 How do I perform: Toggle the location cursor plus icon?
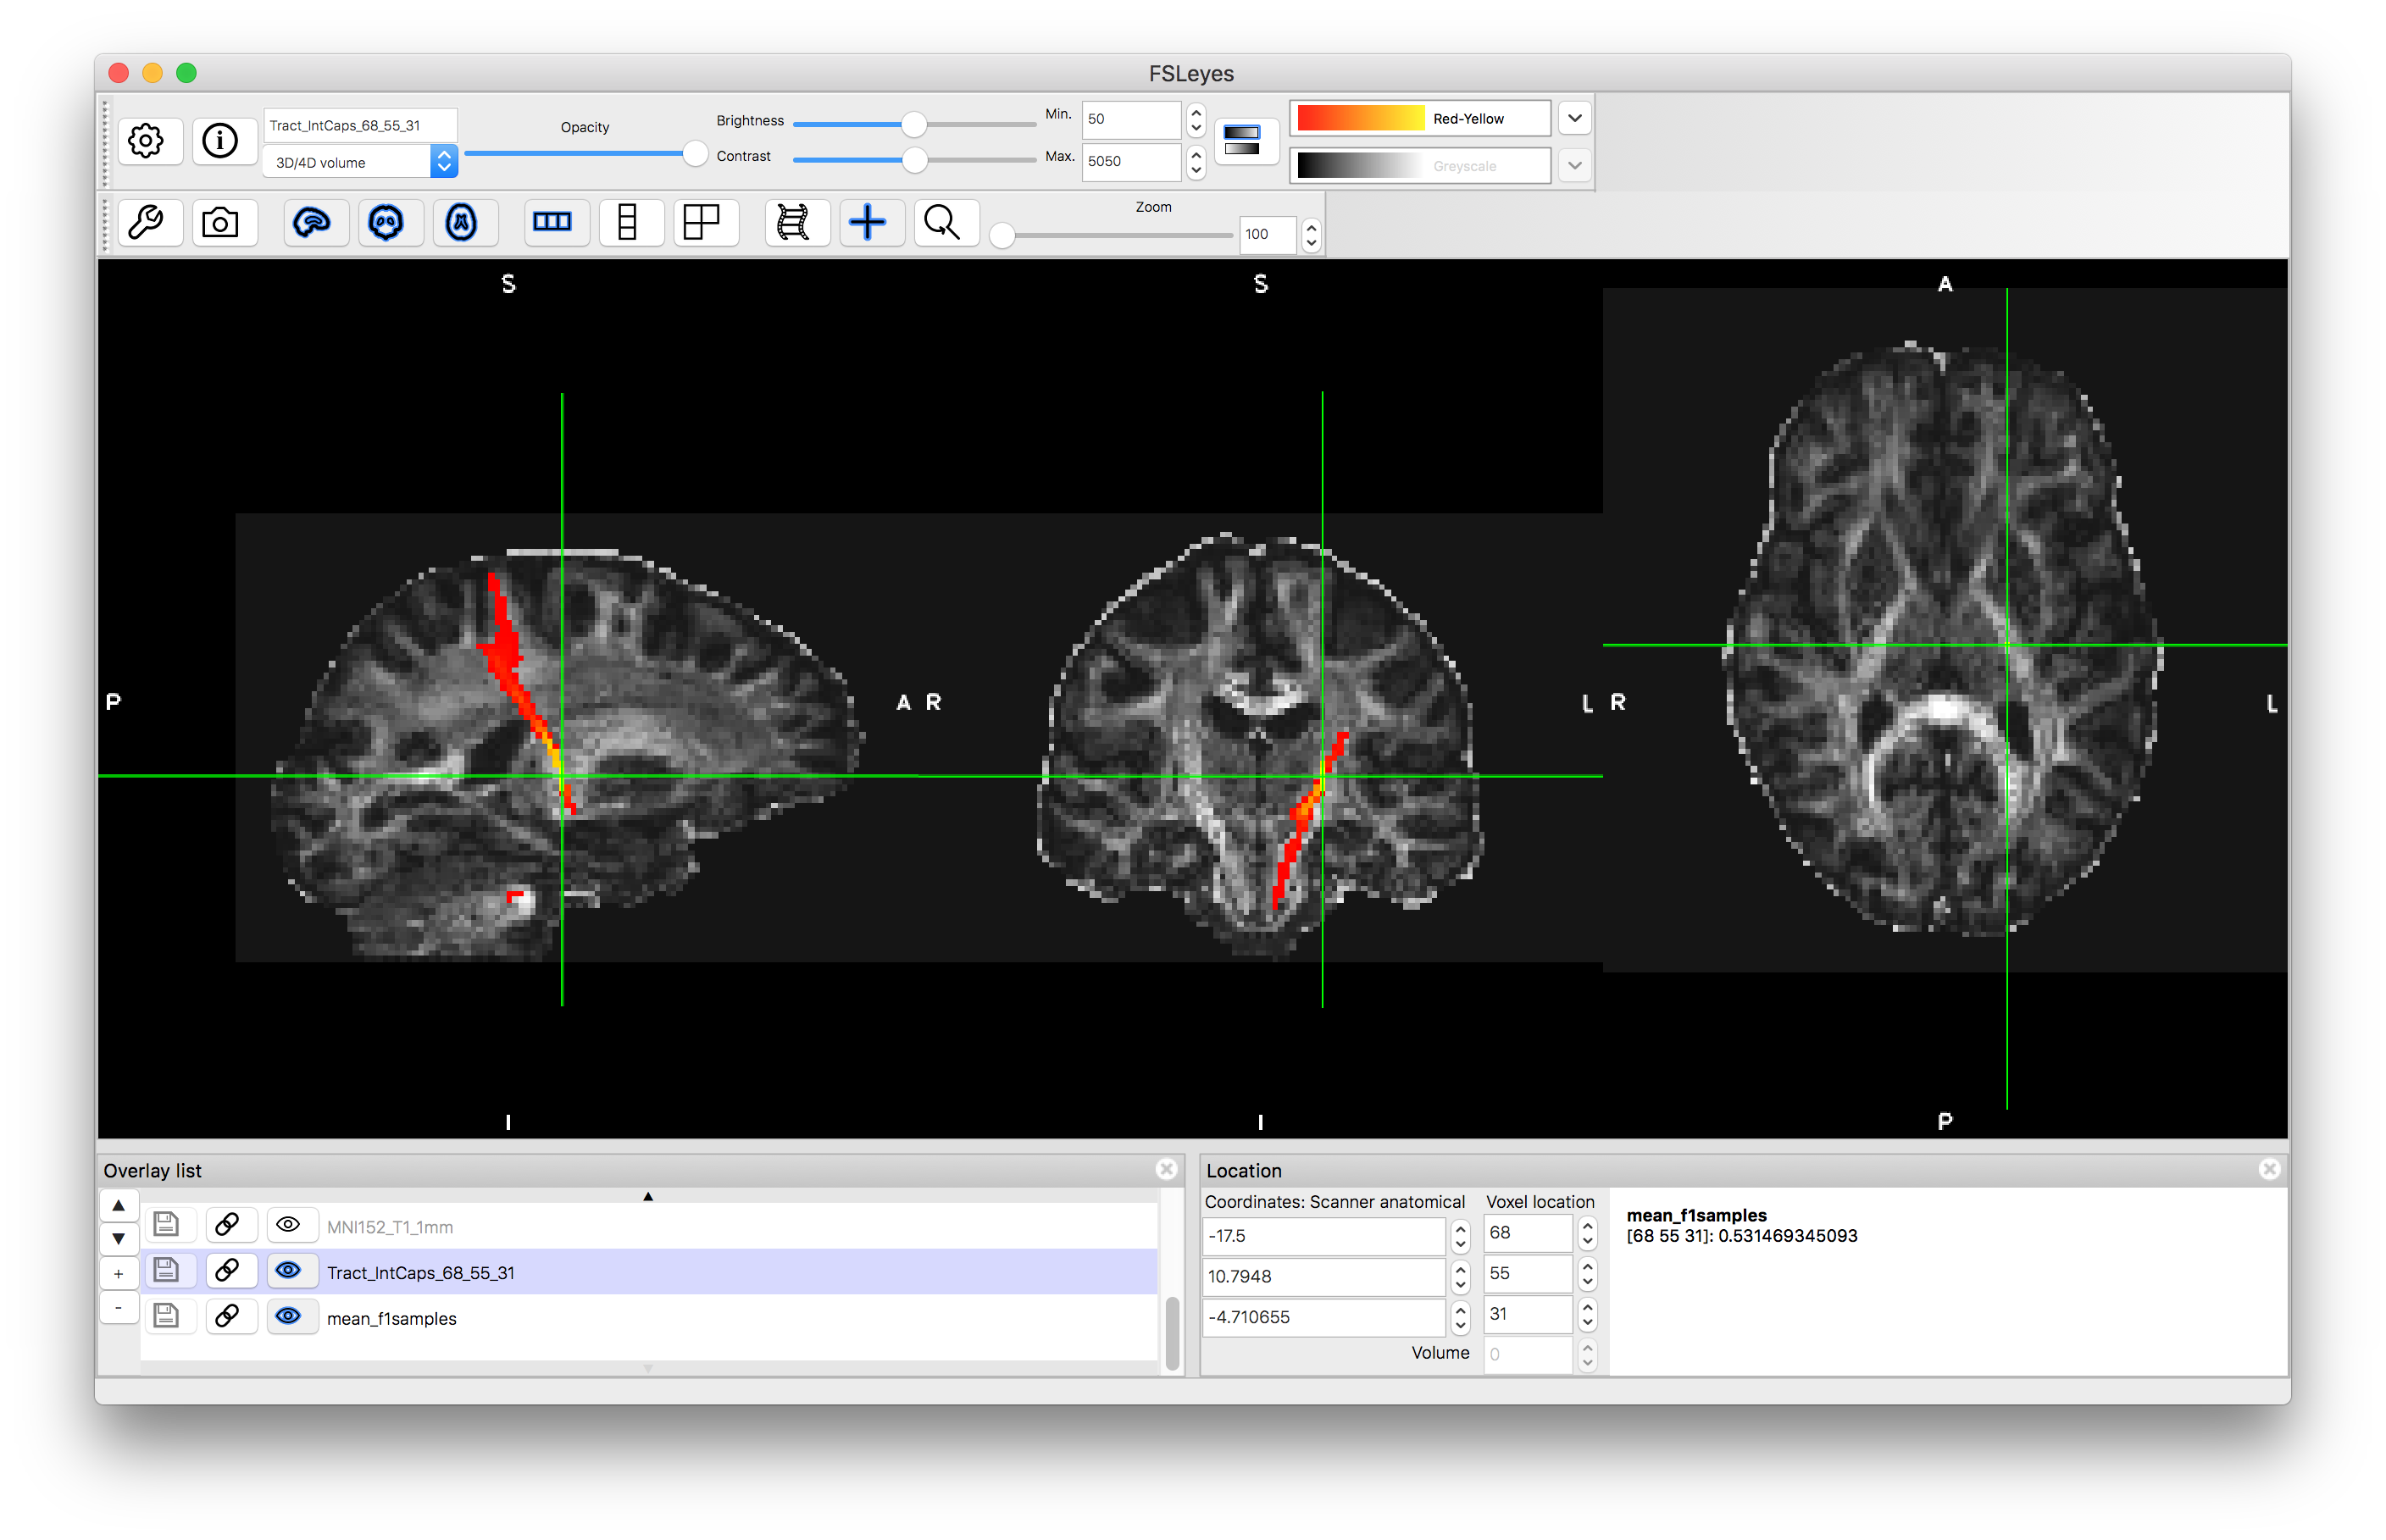point(867,222)
